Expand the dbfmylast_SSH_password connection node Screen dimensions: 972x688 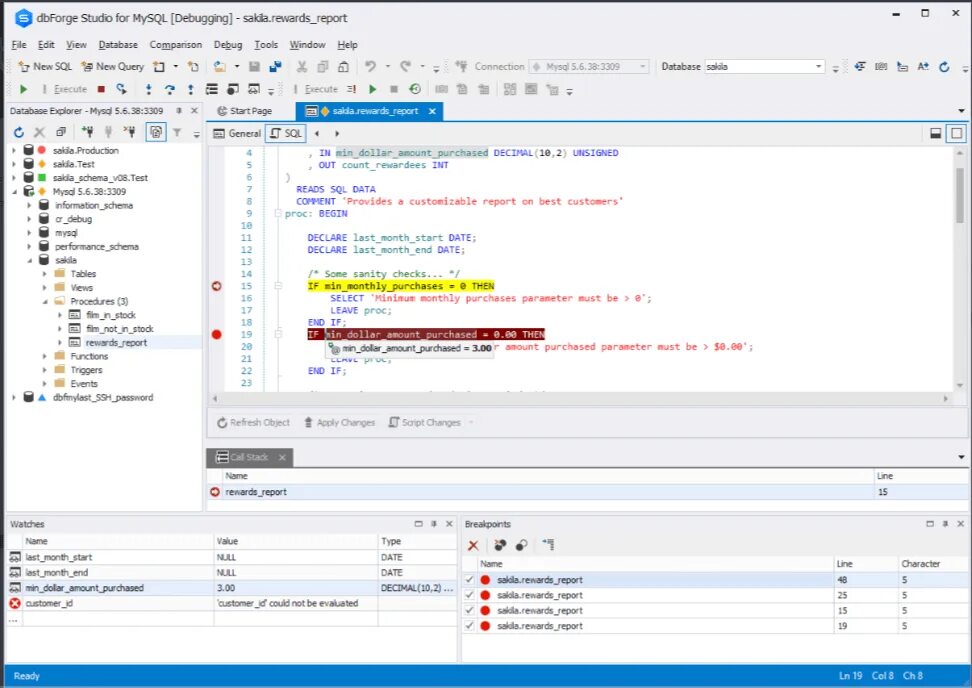point(14,397)
